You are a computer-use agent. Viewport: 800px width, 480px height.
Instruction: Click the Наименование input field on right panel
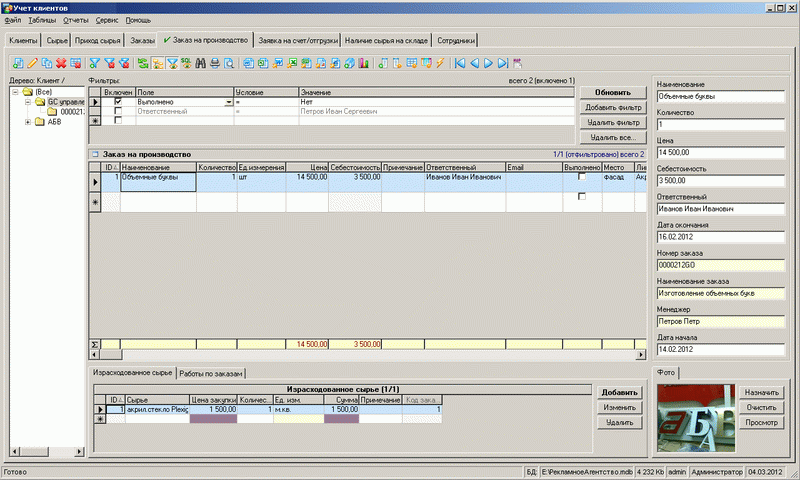coord(723,97)
